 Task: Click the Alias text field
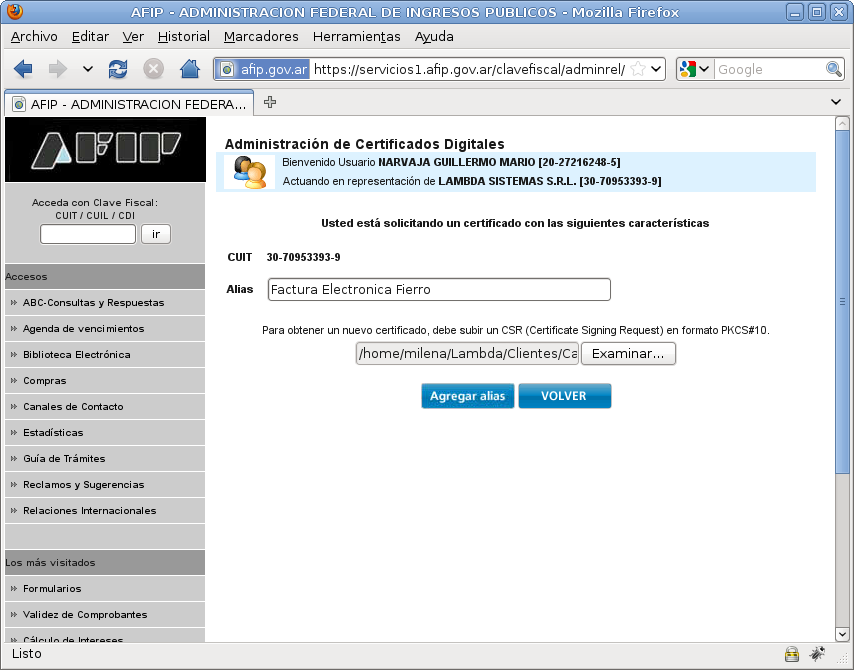point(439,289)
